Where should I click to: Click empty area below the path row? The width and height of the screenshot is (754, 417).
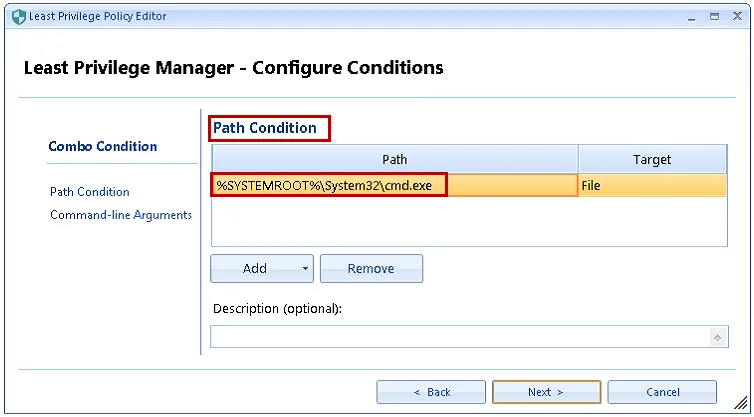[x=468, y=220]
